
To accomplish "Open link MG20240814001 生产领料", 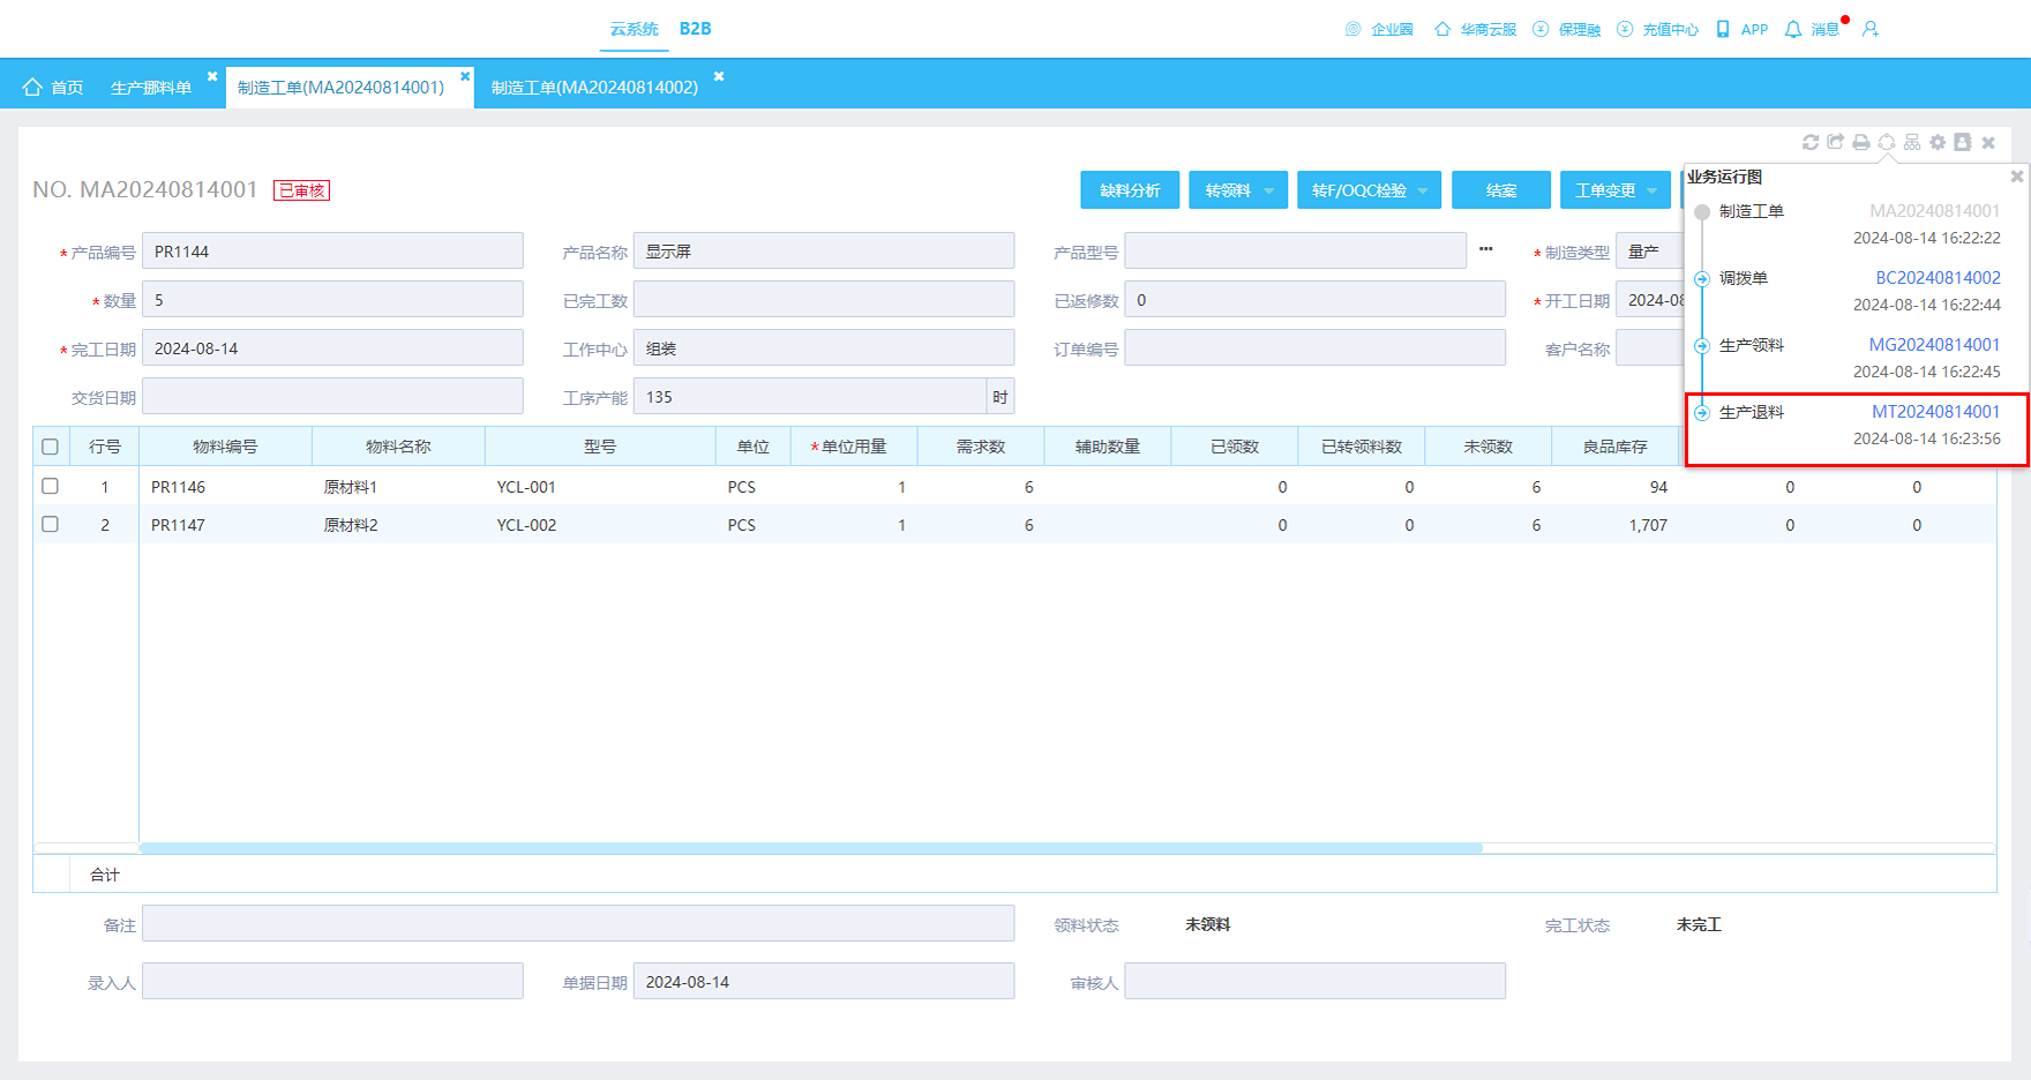I will [1934, 344].
